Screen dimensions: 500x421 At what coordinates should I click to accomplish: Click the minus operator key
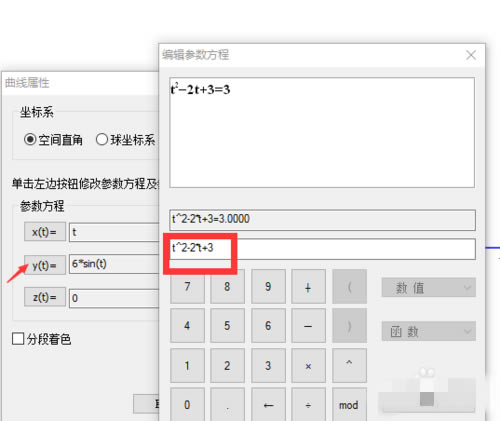coord(308,325)
